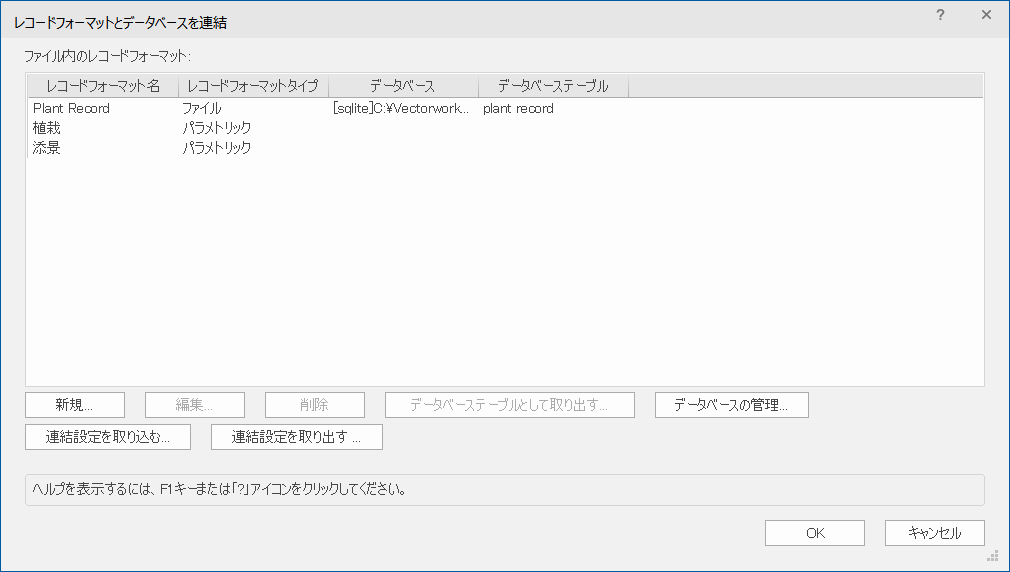Cancel with the キャンセル button
Image resolution: width=1010 pixels, height=572 pixels.
pyautogui.click(x=934, y=533)
